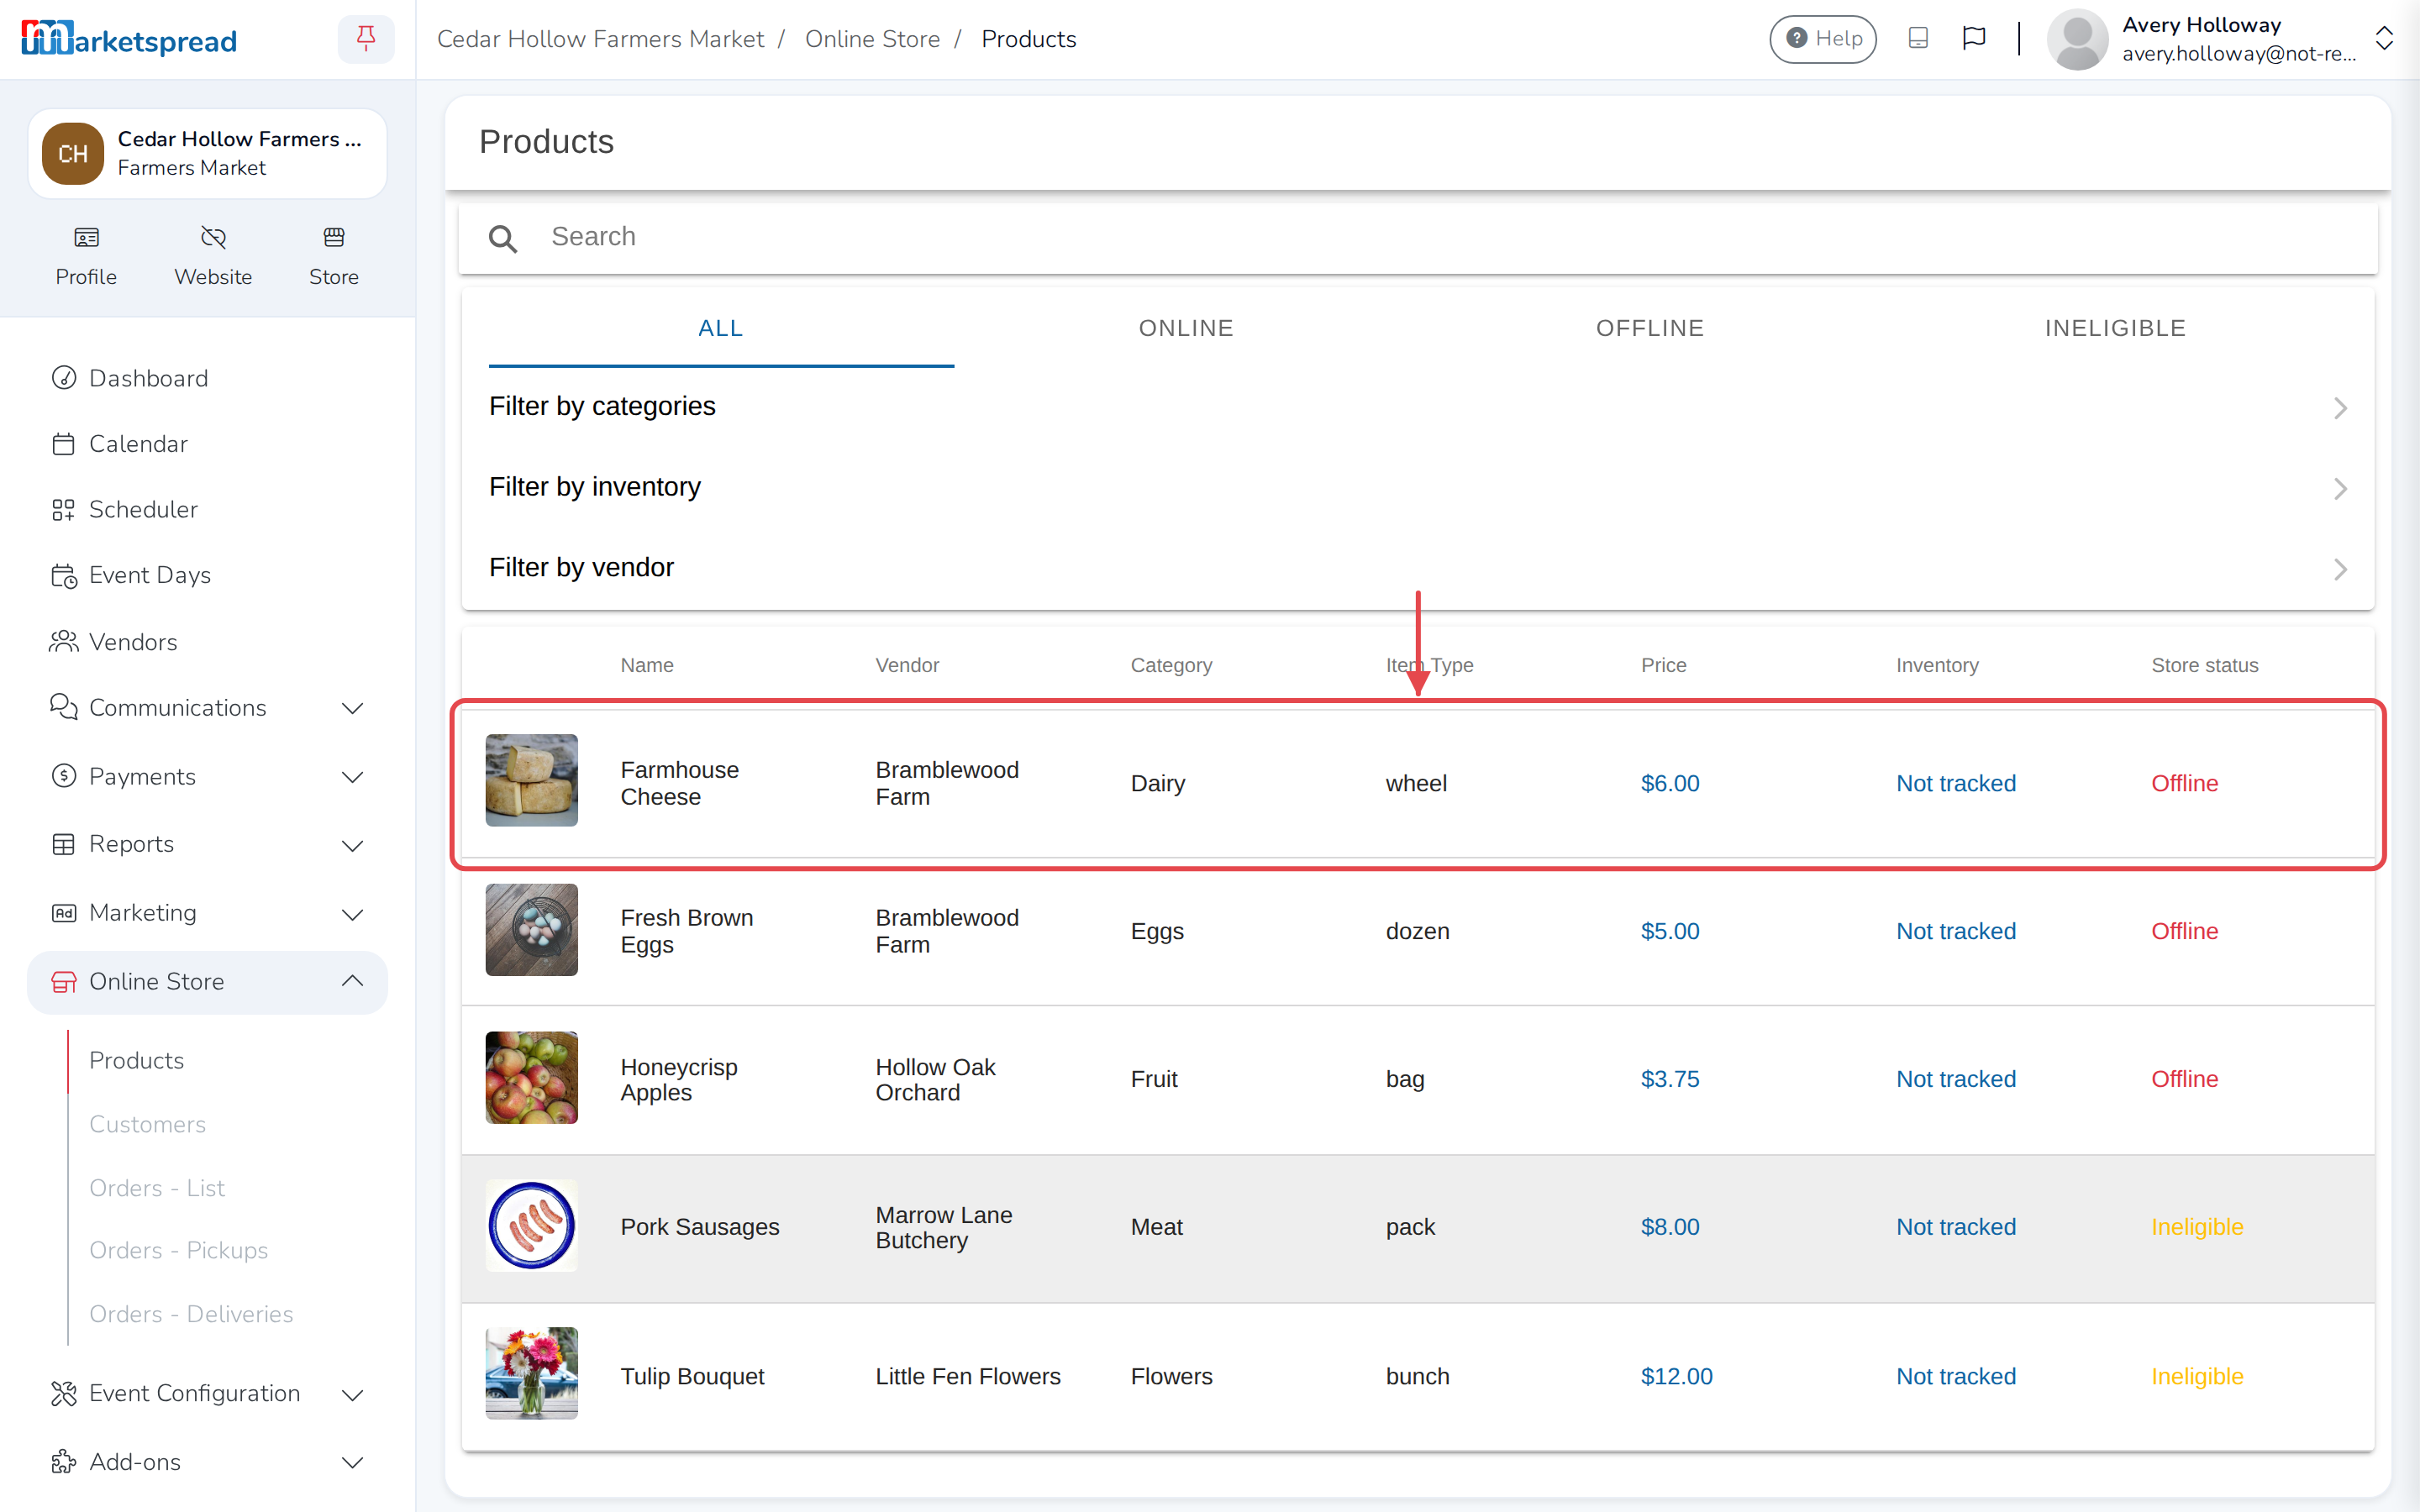The width and height of the screenshot is (2420, 1512).
Task: Open the Profile shortcut icon
Action: point(86,238)
